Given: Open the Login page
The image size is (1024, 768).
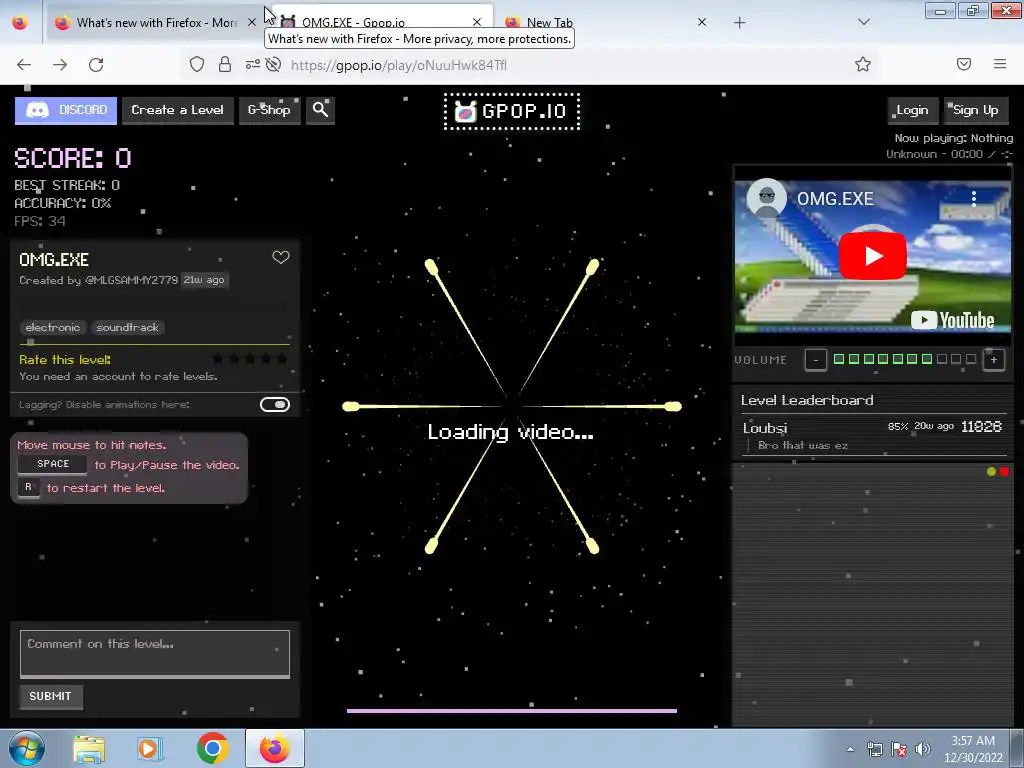Looking at the screenshot, I should 912,110.
